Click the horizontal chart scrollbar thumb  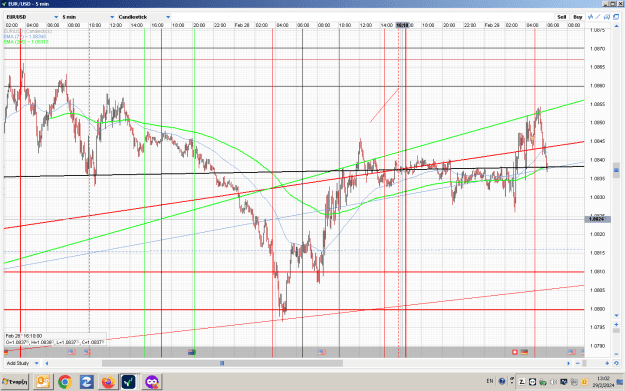pyautogui.click(x=222, y=363)
